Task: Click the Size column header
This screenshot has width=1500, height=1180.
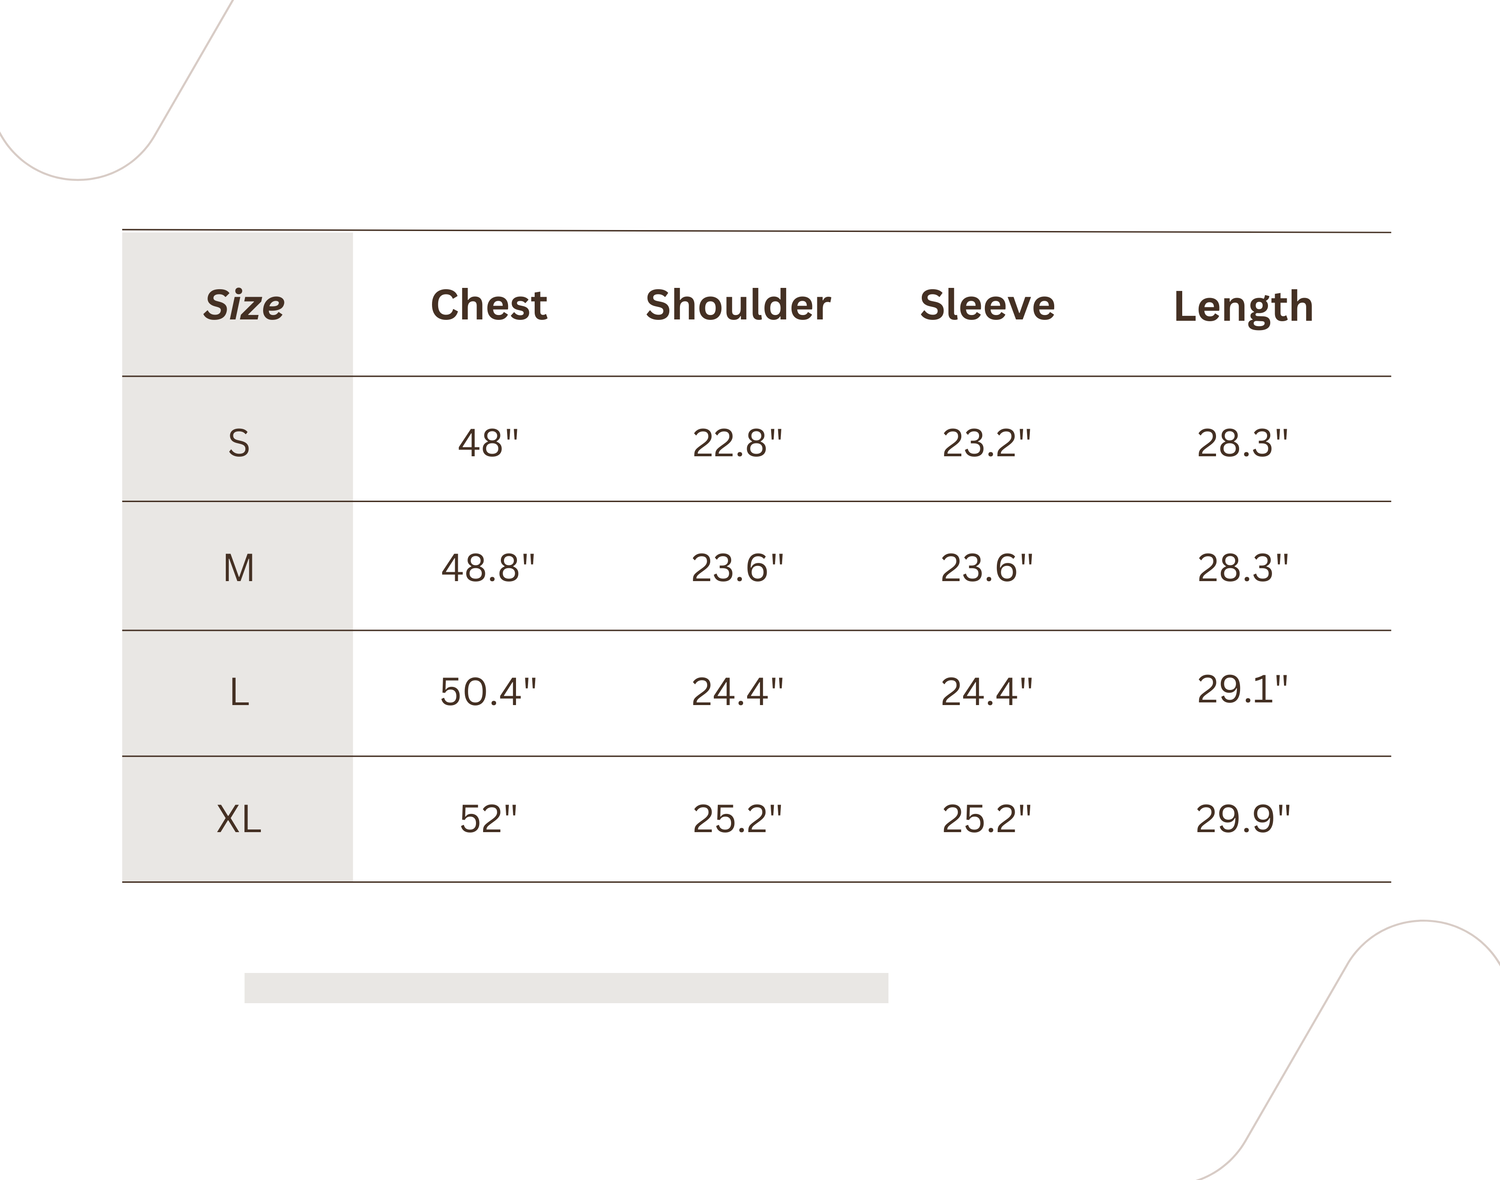Action: 243,305
